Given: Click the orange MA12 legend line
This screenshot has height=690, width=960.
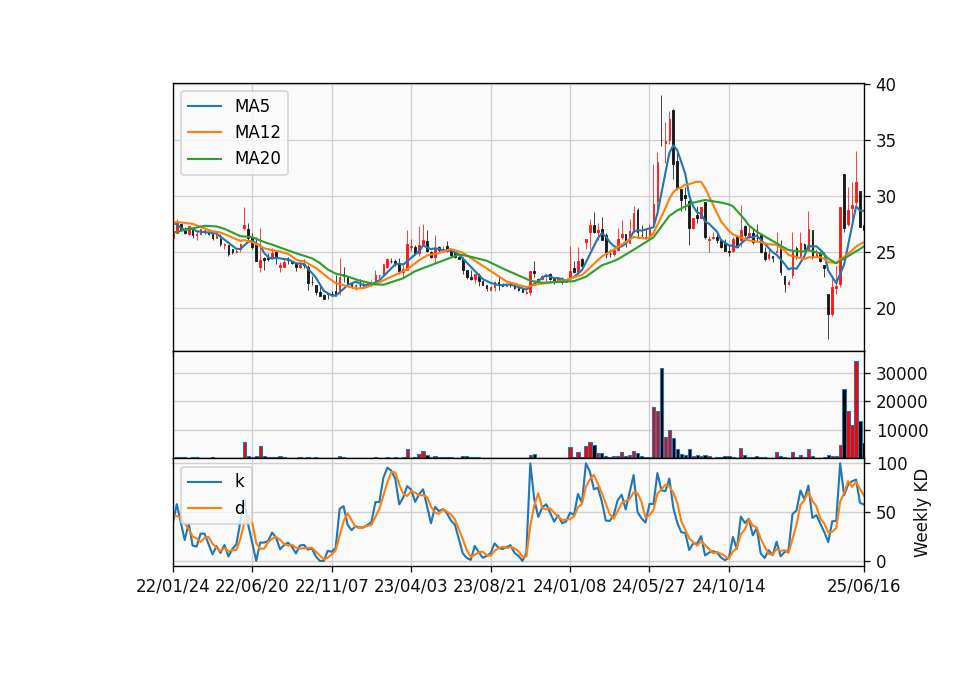Looking at the screenshot, I should [x=204, y=132].
